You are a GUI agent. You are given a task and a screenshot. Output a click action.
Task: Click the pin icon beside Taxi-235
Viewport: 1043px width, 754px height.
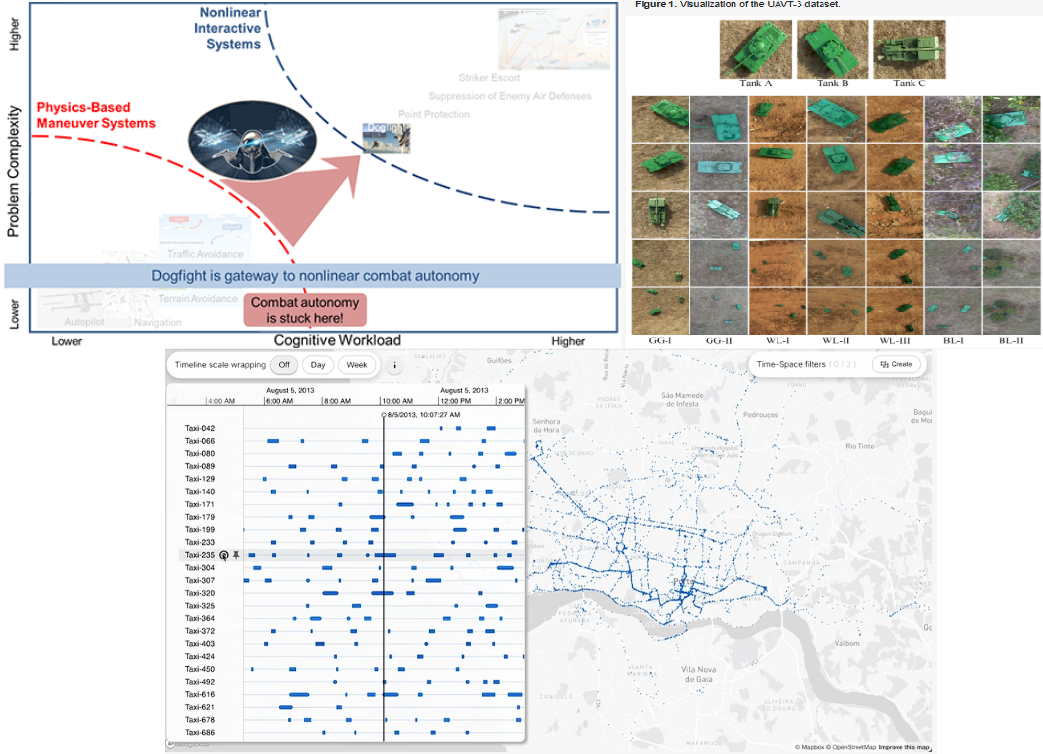237,554
